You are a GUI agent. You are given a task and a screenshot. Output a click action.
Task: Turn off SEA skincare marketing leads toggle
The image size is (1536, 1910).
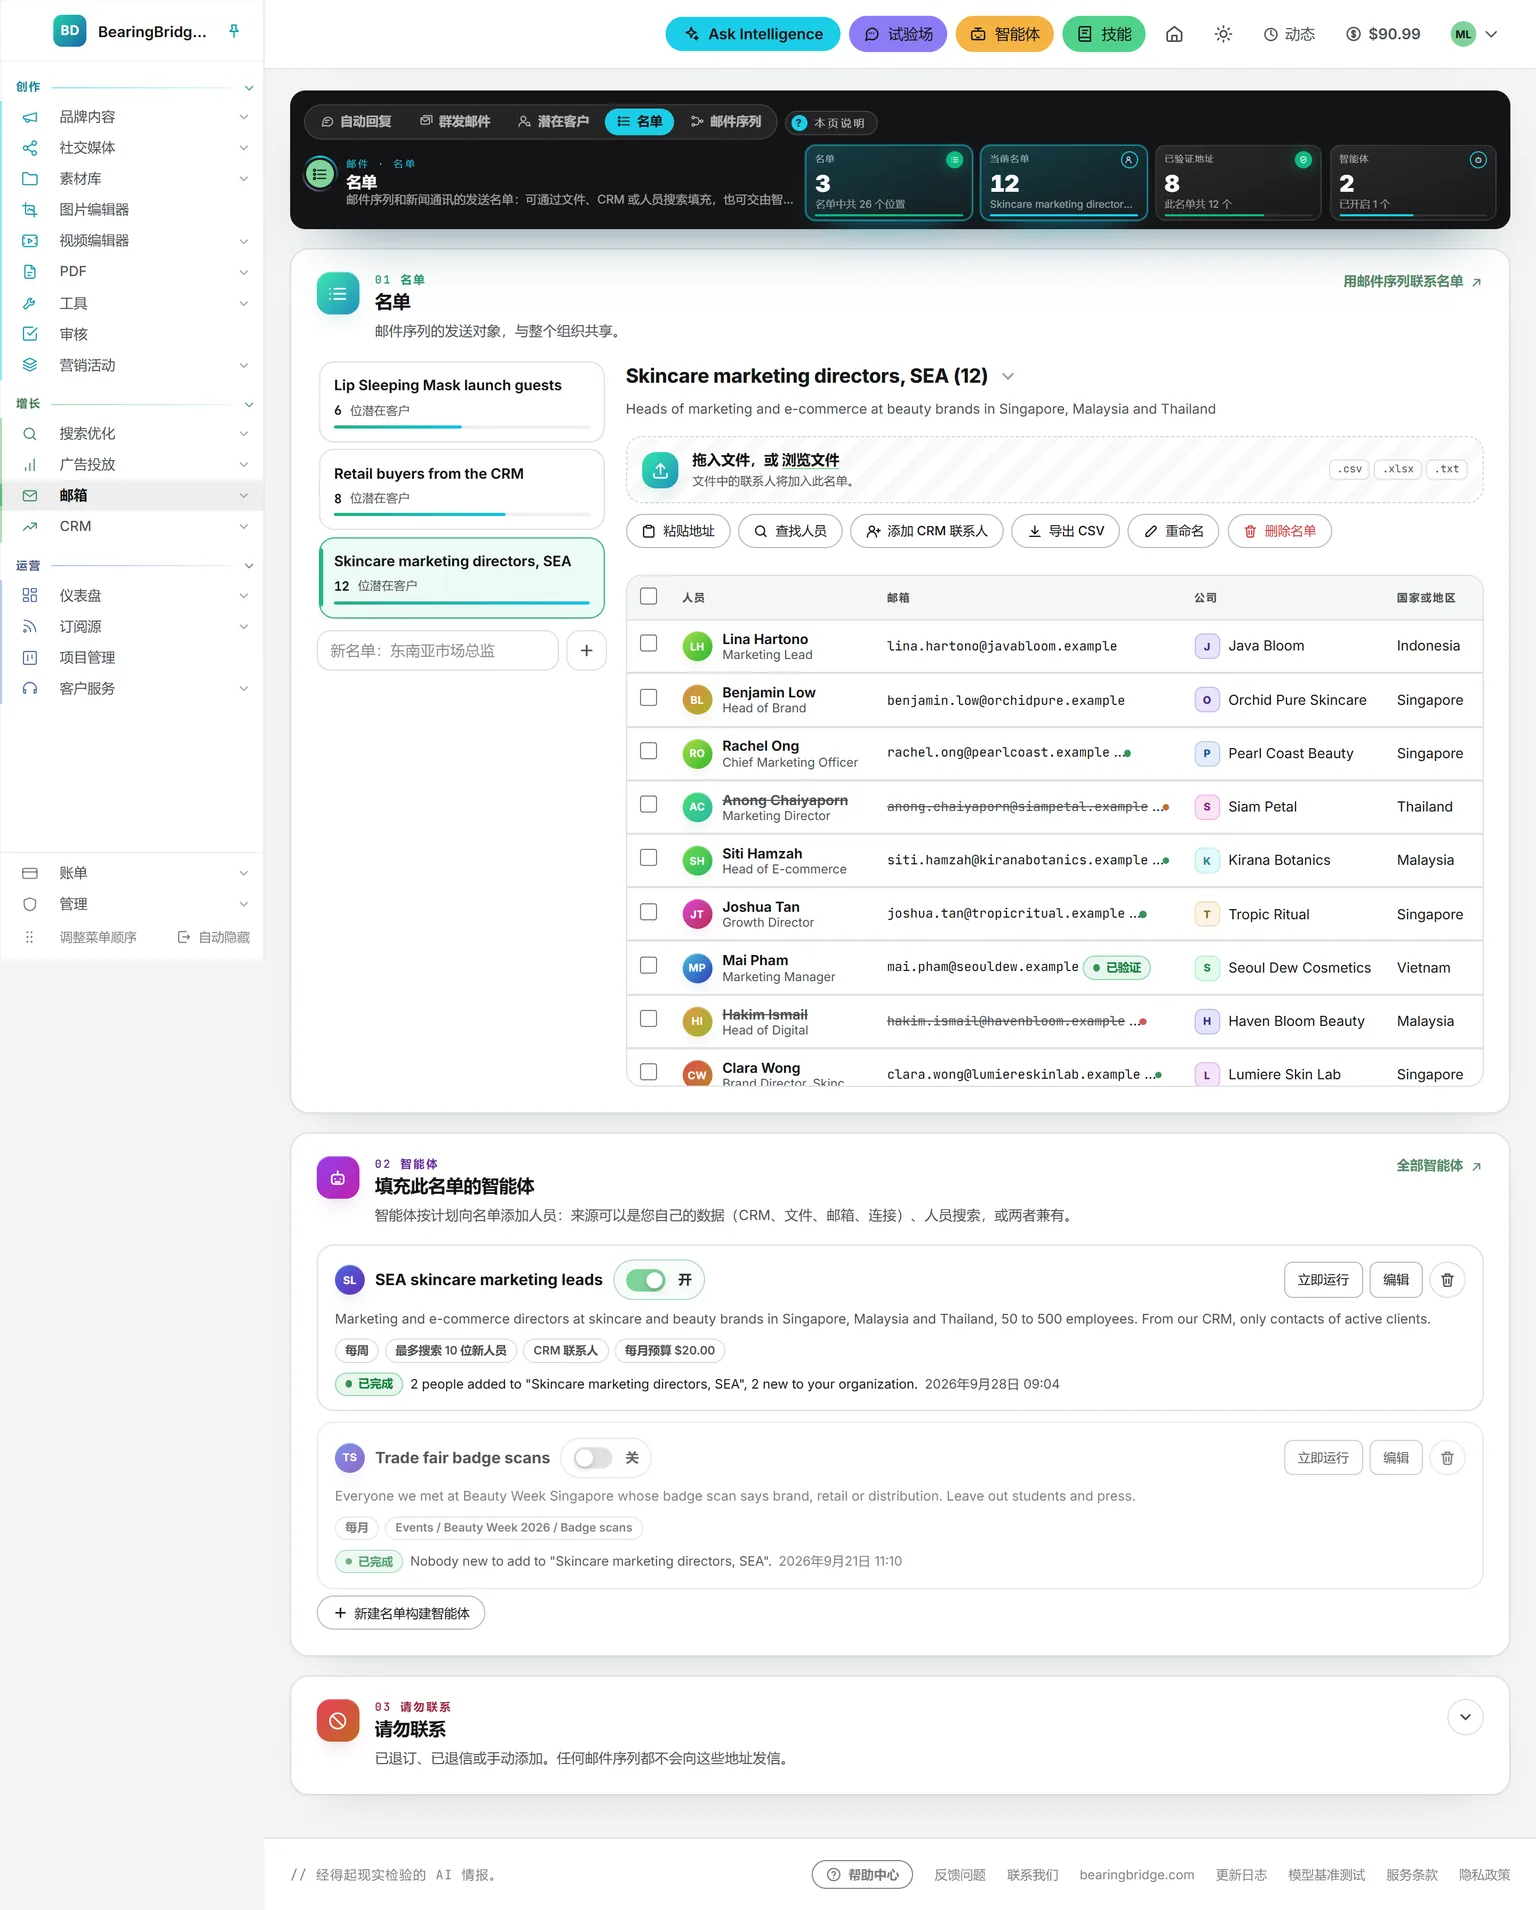click(646, 1280)
